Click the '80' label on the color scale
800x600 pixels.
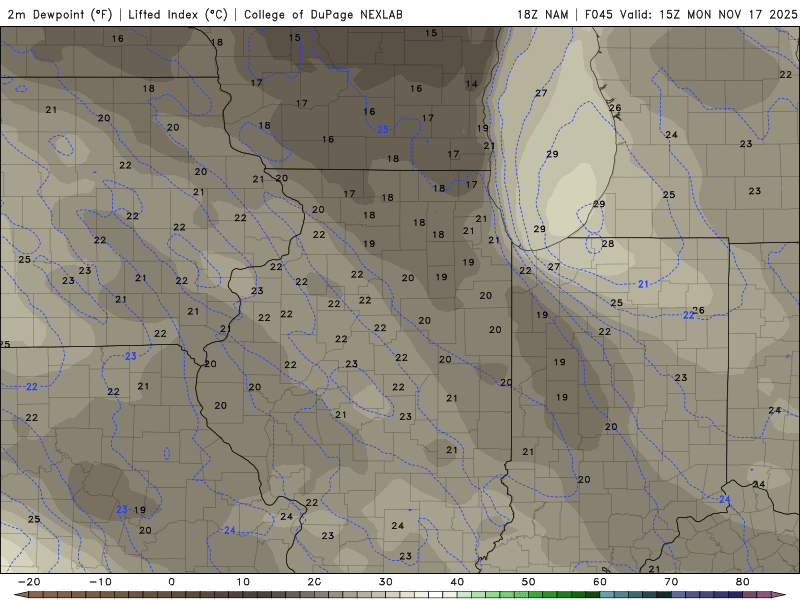pyautogui.click(x=743, y=582)
